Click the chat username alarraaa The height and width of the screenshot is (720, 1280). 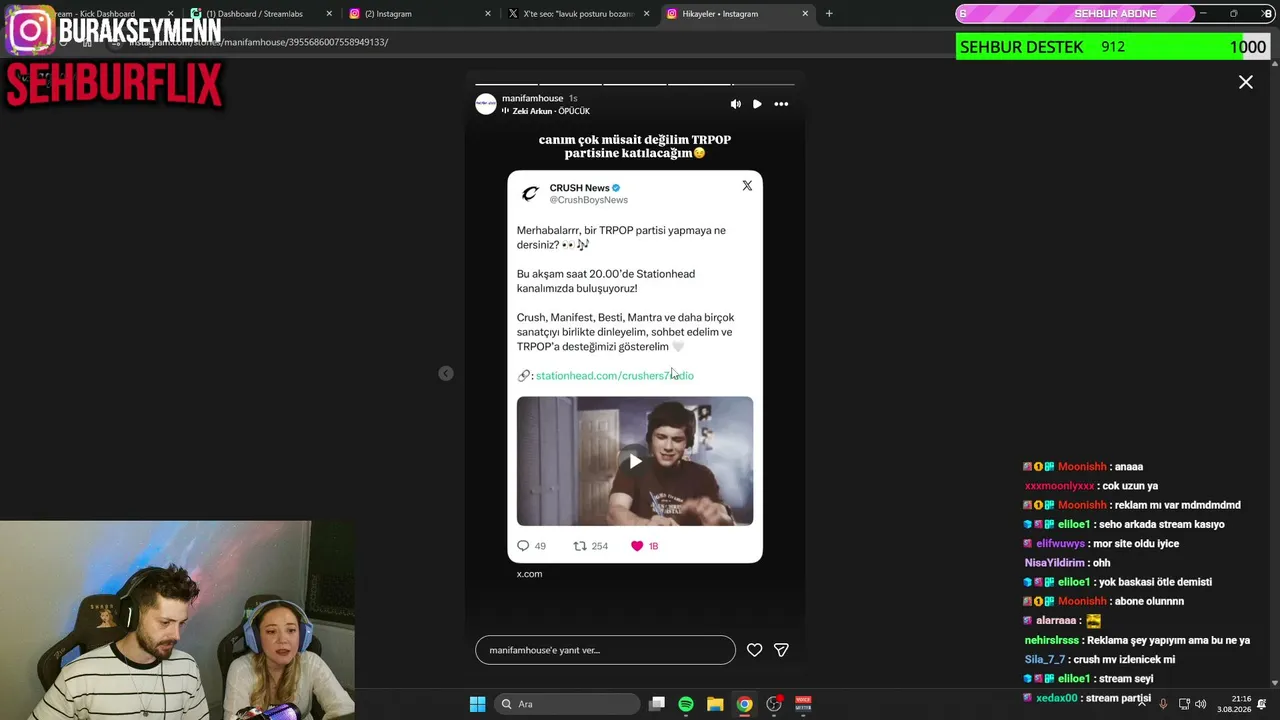coord(1058,621)
